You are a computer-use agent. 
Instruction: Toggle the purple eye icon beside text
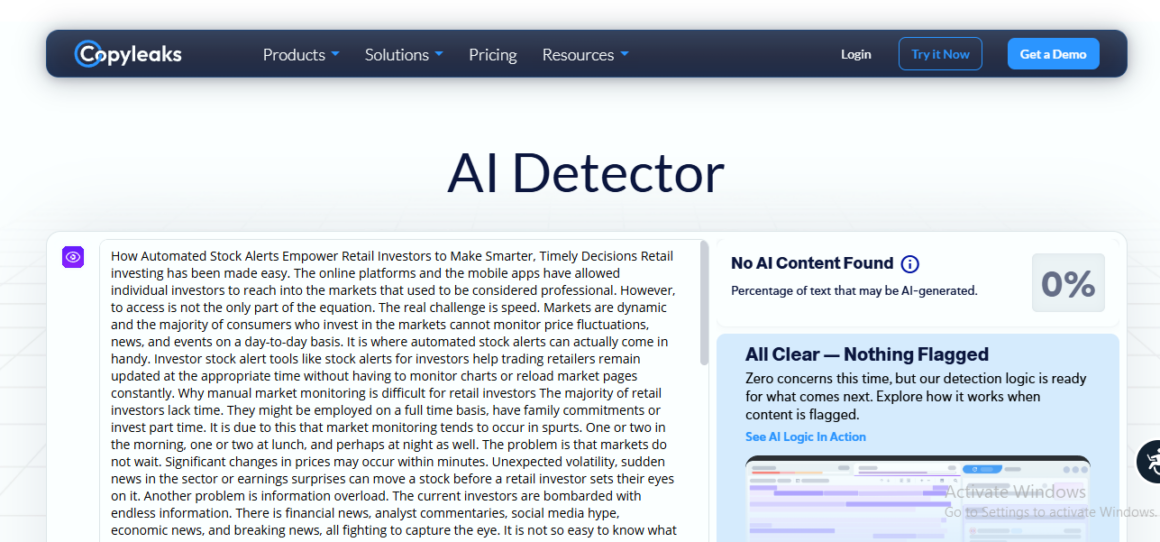coord(73,258)
